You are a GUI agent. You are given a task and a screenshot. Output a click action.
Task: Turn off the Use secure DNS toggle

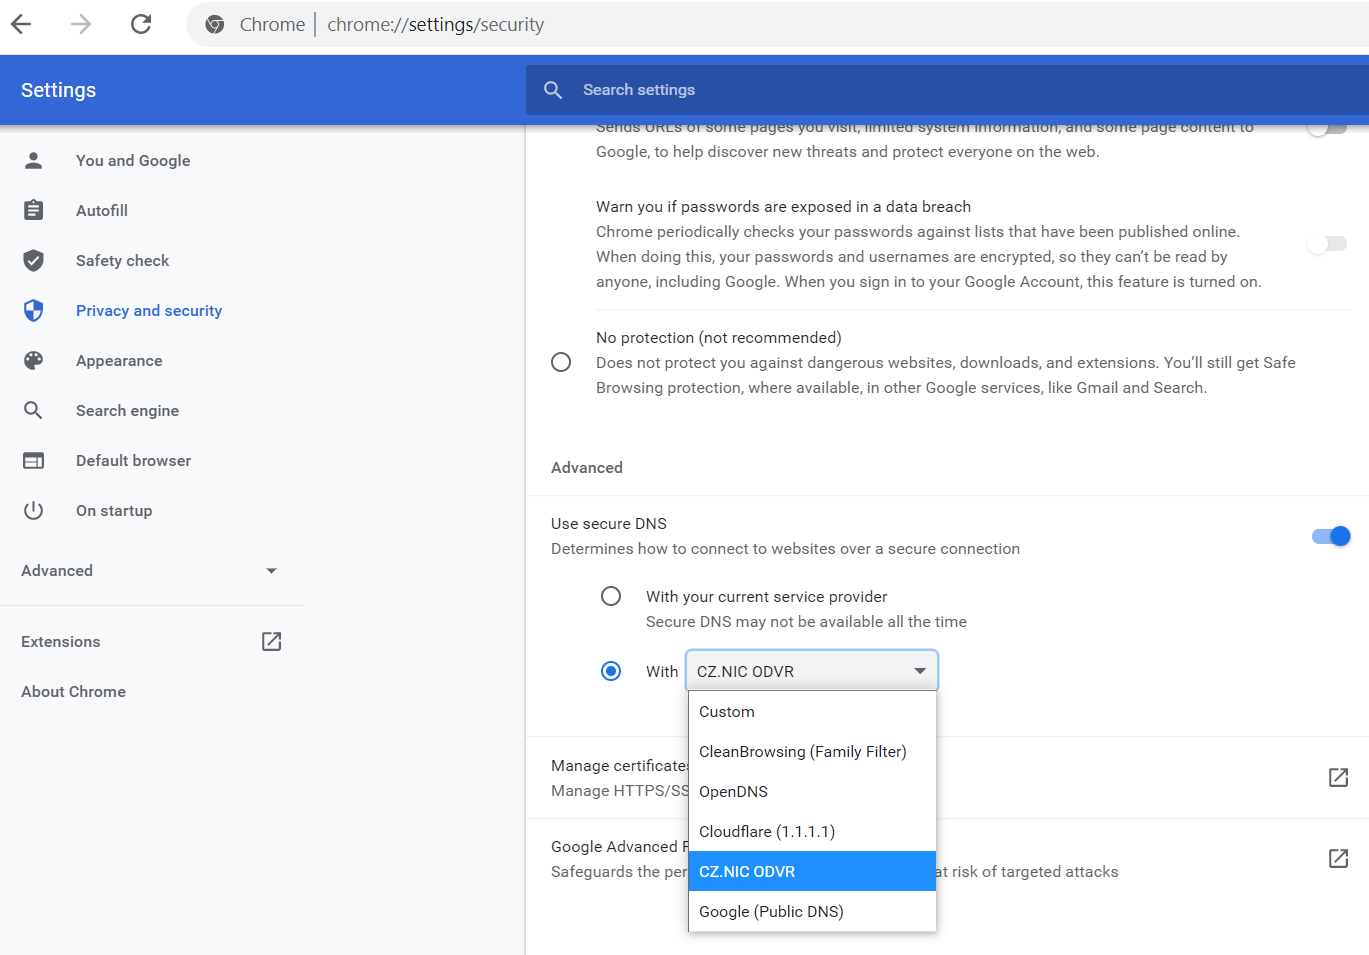(x=1331, y=536)
